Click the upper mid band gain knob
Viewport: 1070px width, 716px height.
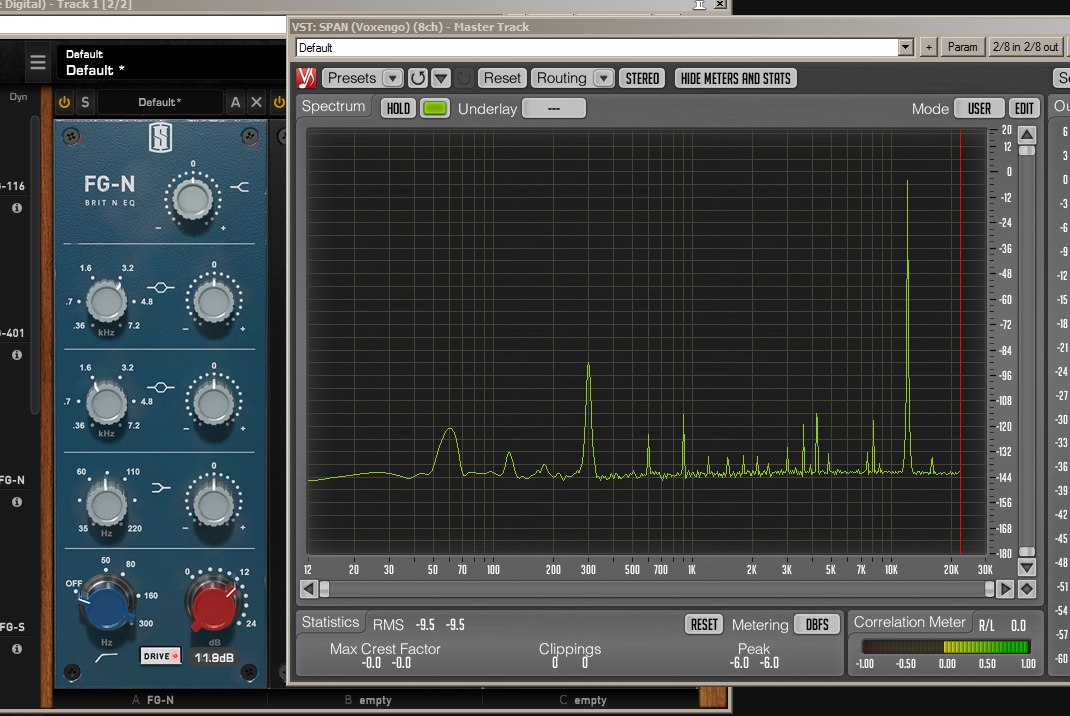(214, 302)
